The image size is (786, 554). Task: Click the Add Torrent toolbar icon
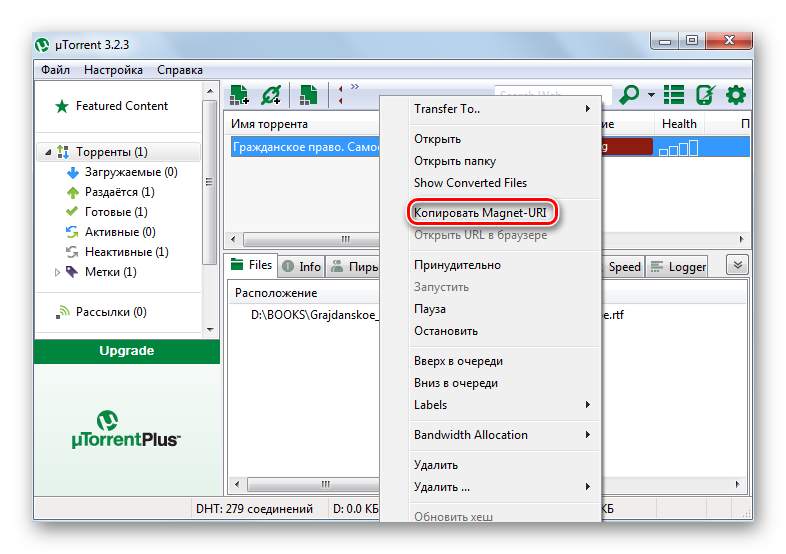click(x=239, y=95)
